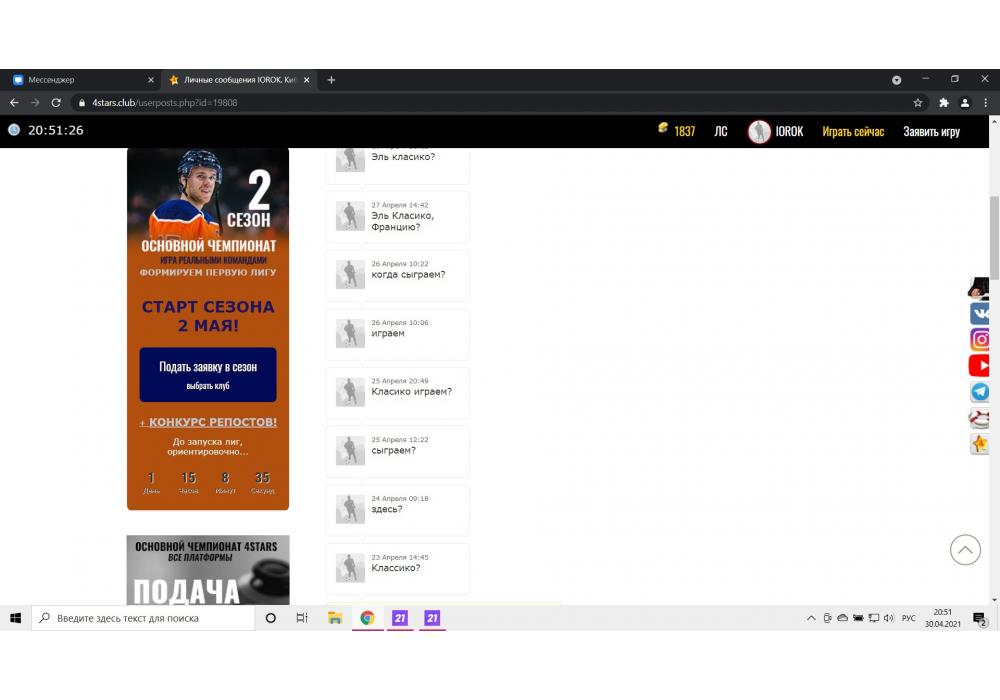
Task: Click the Windows search box
Action: click(143, 619)
